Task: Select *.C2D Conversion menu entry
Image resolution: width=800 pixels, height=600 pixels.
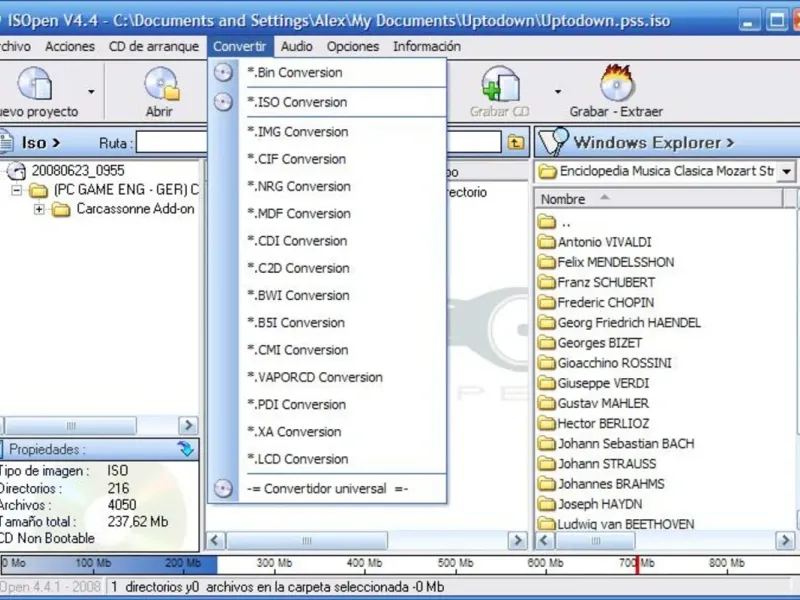Action: [x=343, y=268]
